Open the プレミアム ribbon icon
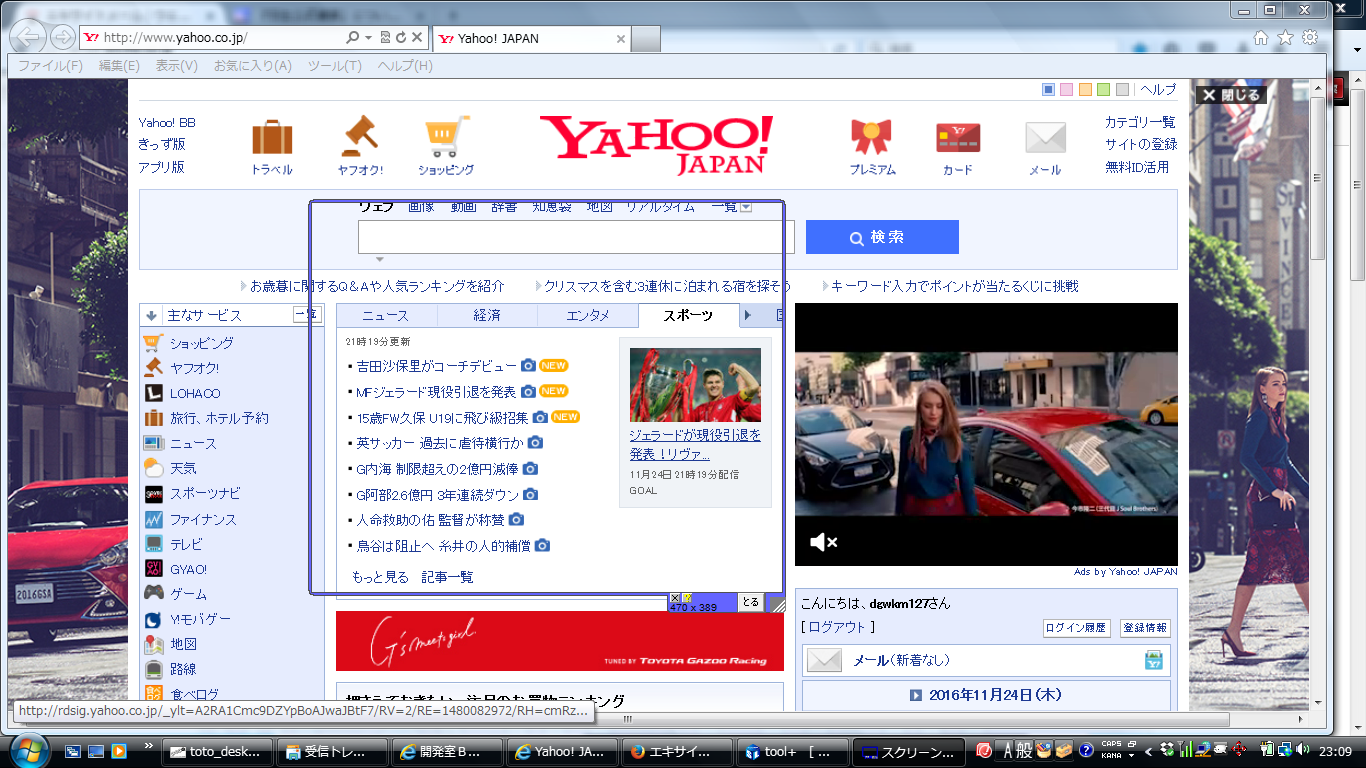The image size is (1366, 768). click(872, 137)
